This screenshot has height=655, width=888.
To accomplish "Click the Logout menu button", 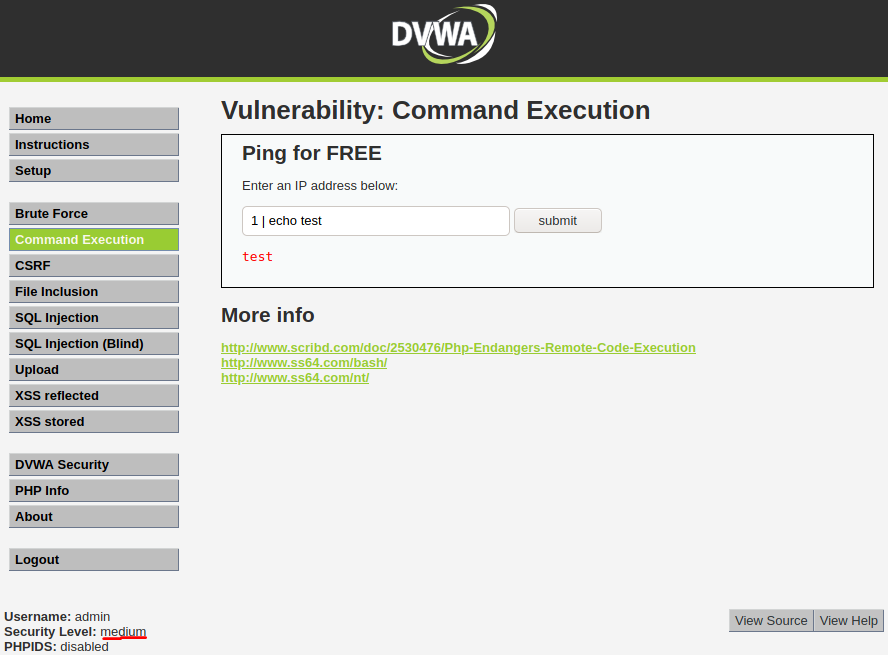I will [94, 560].
